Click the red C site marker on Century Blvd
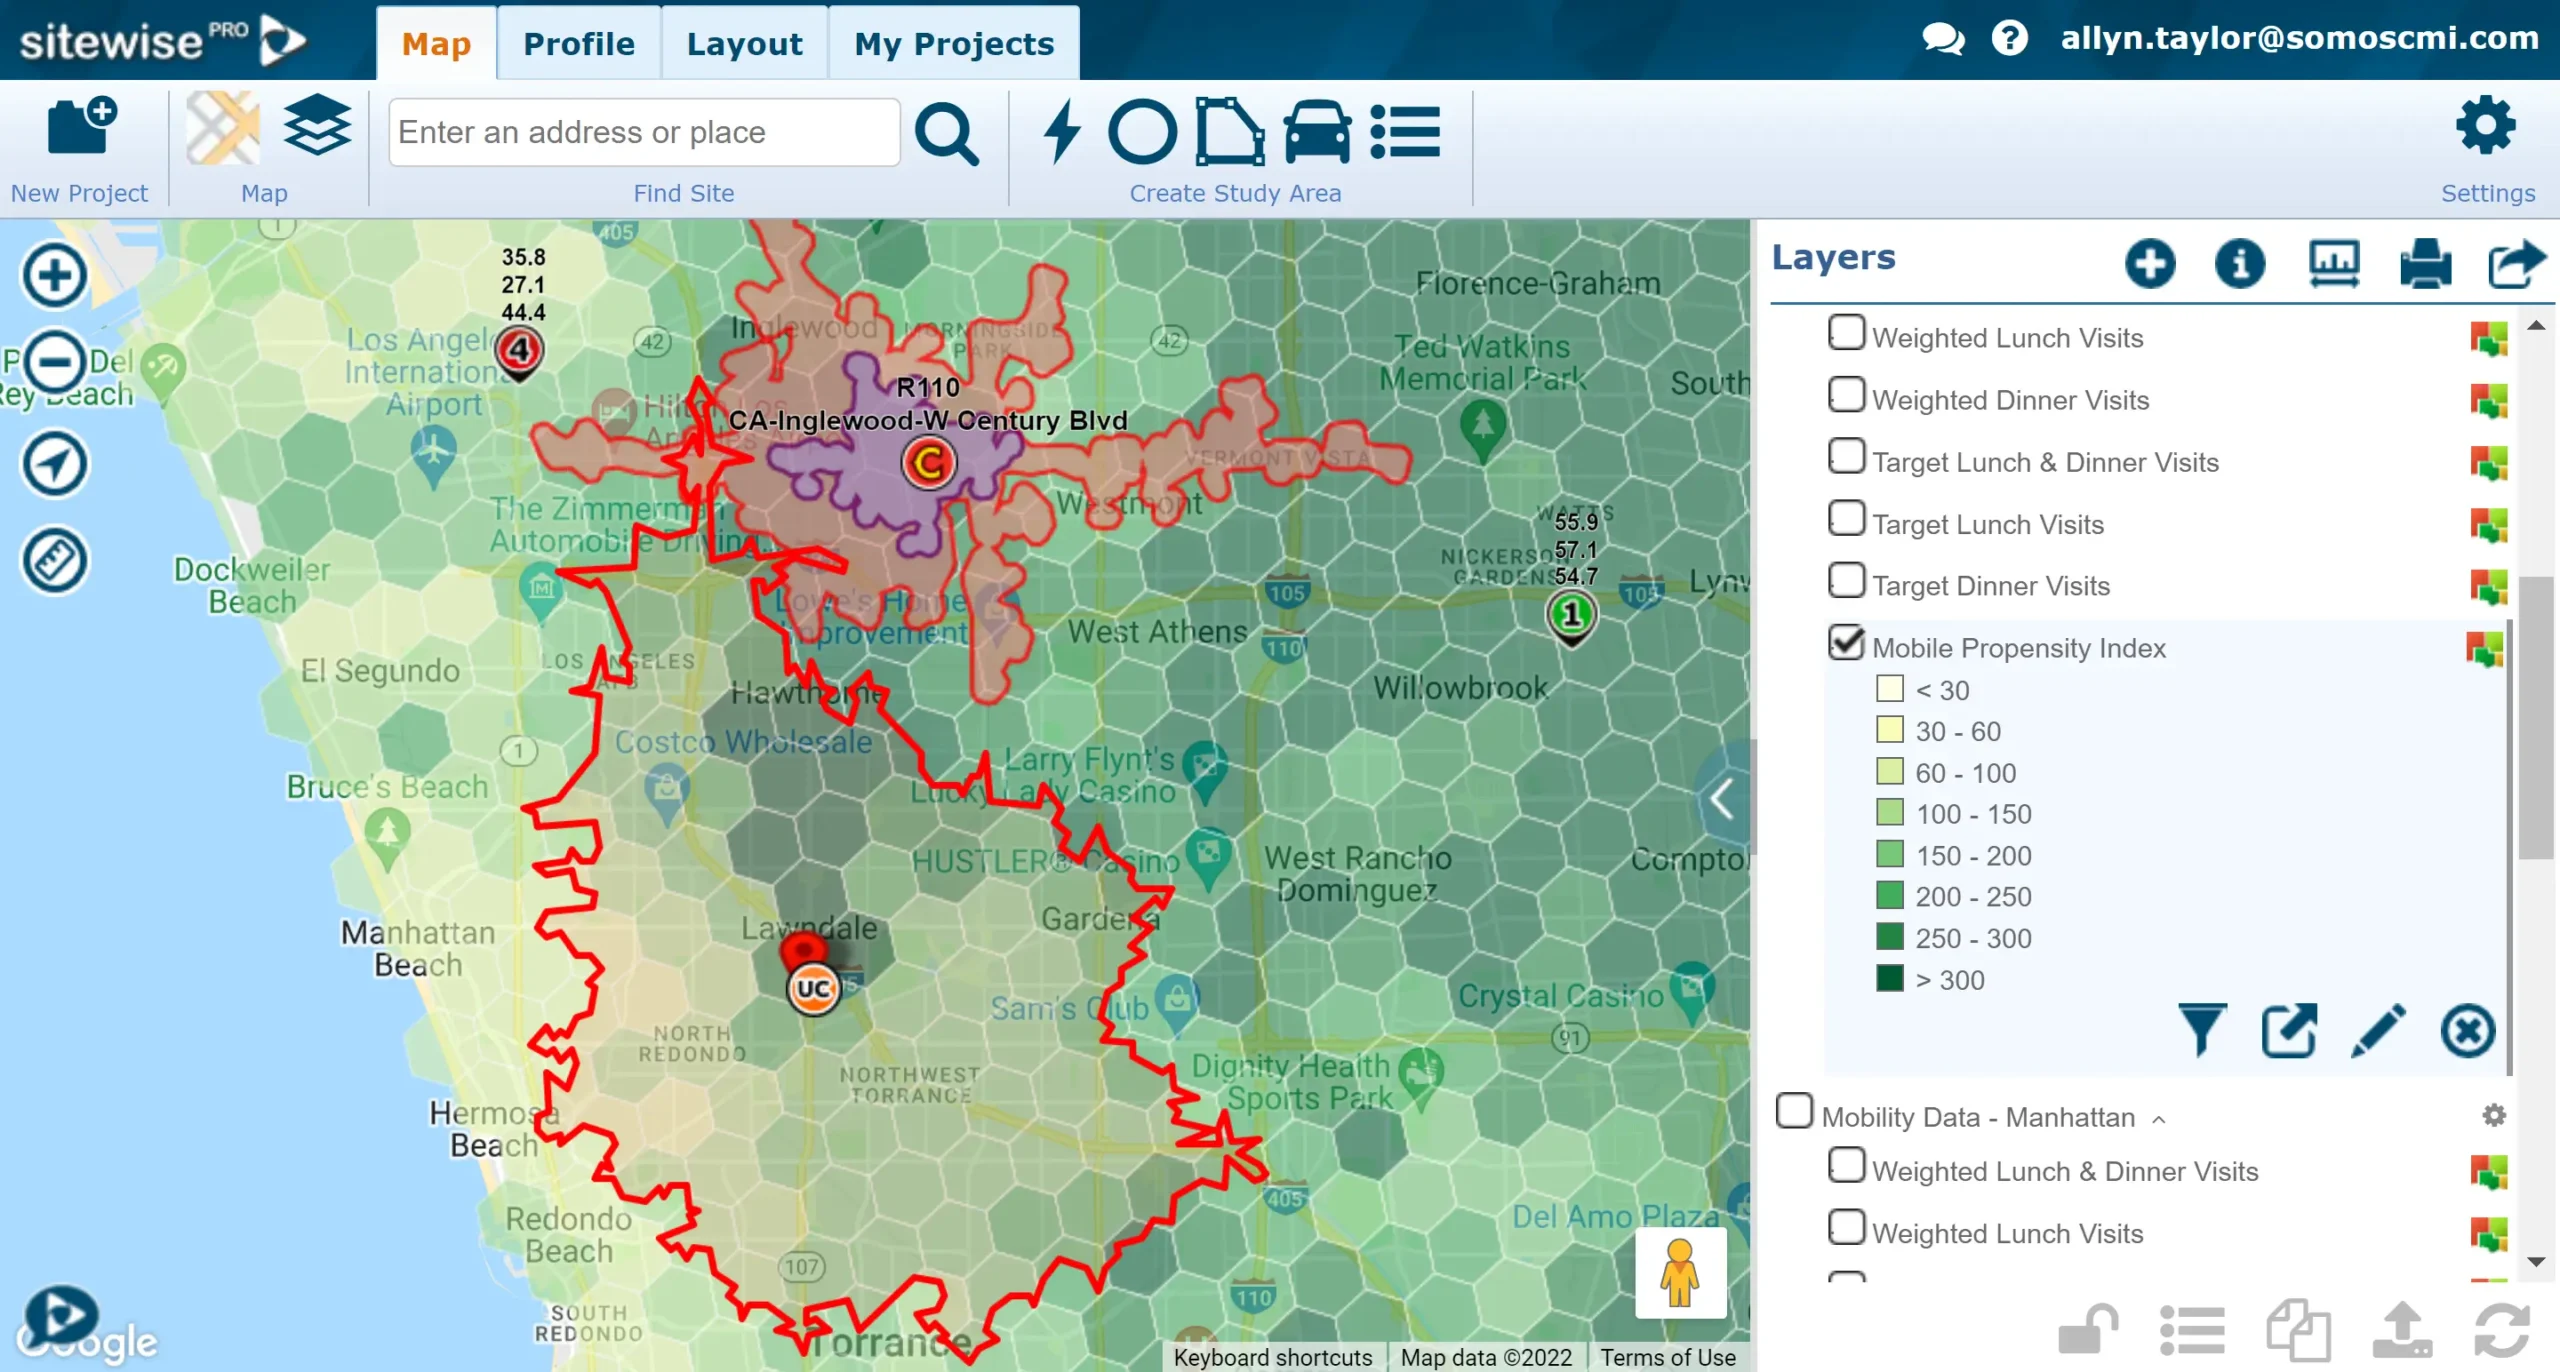This screenshot has height=1372, width=2560. tap(929, 463)
